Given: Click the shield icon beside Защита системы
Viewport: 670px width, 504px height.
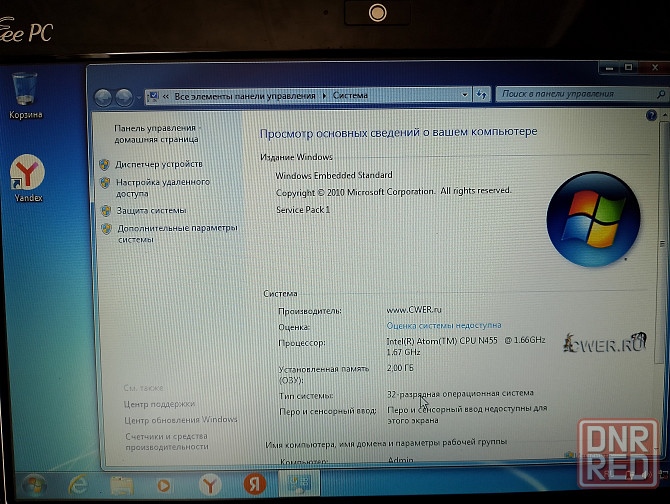Looking at the screenshot, I should [x=106, y=211].
